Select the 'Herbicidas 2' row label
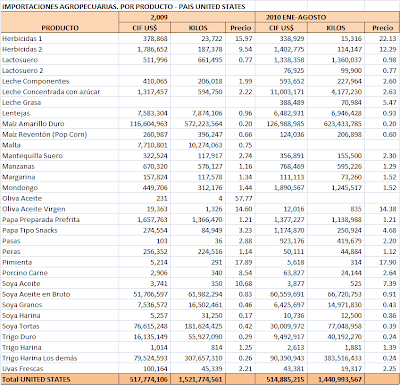The image size is (400, 385). pyautogui.click(x=60, y=49)
